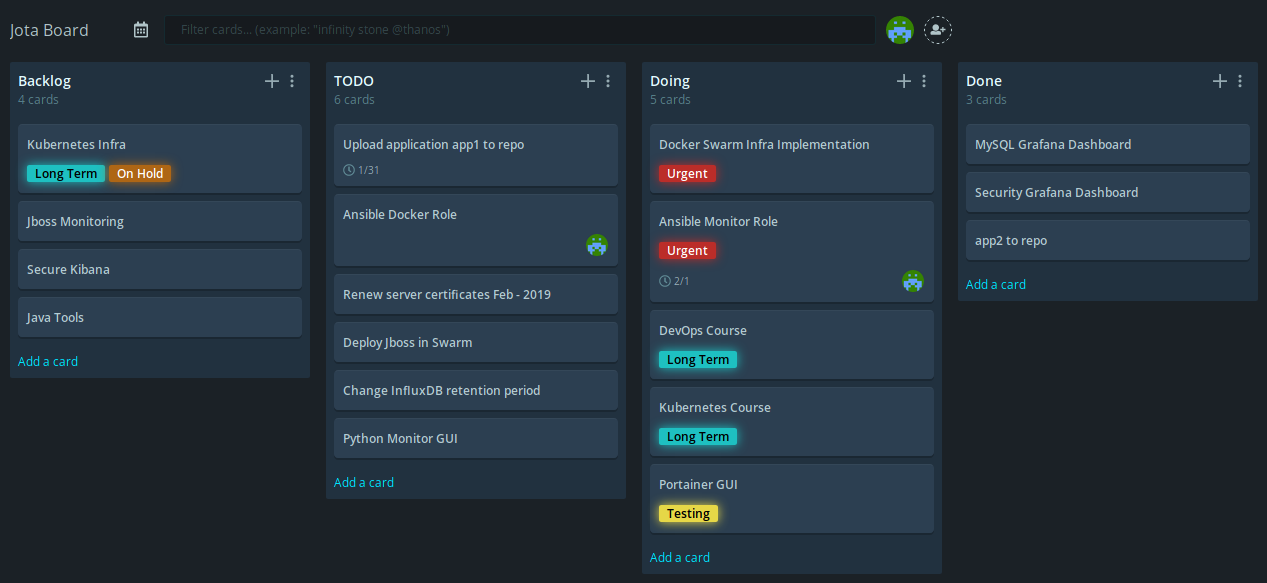Click Add a card in Backlog

pos(48,361)
